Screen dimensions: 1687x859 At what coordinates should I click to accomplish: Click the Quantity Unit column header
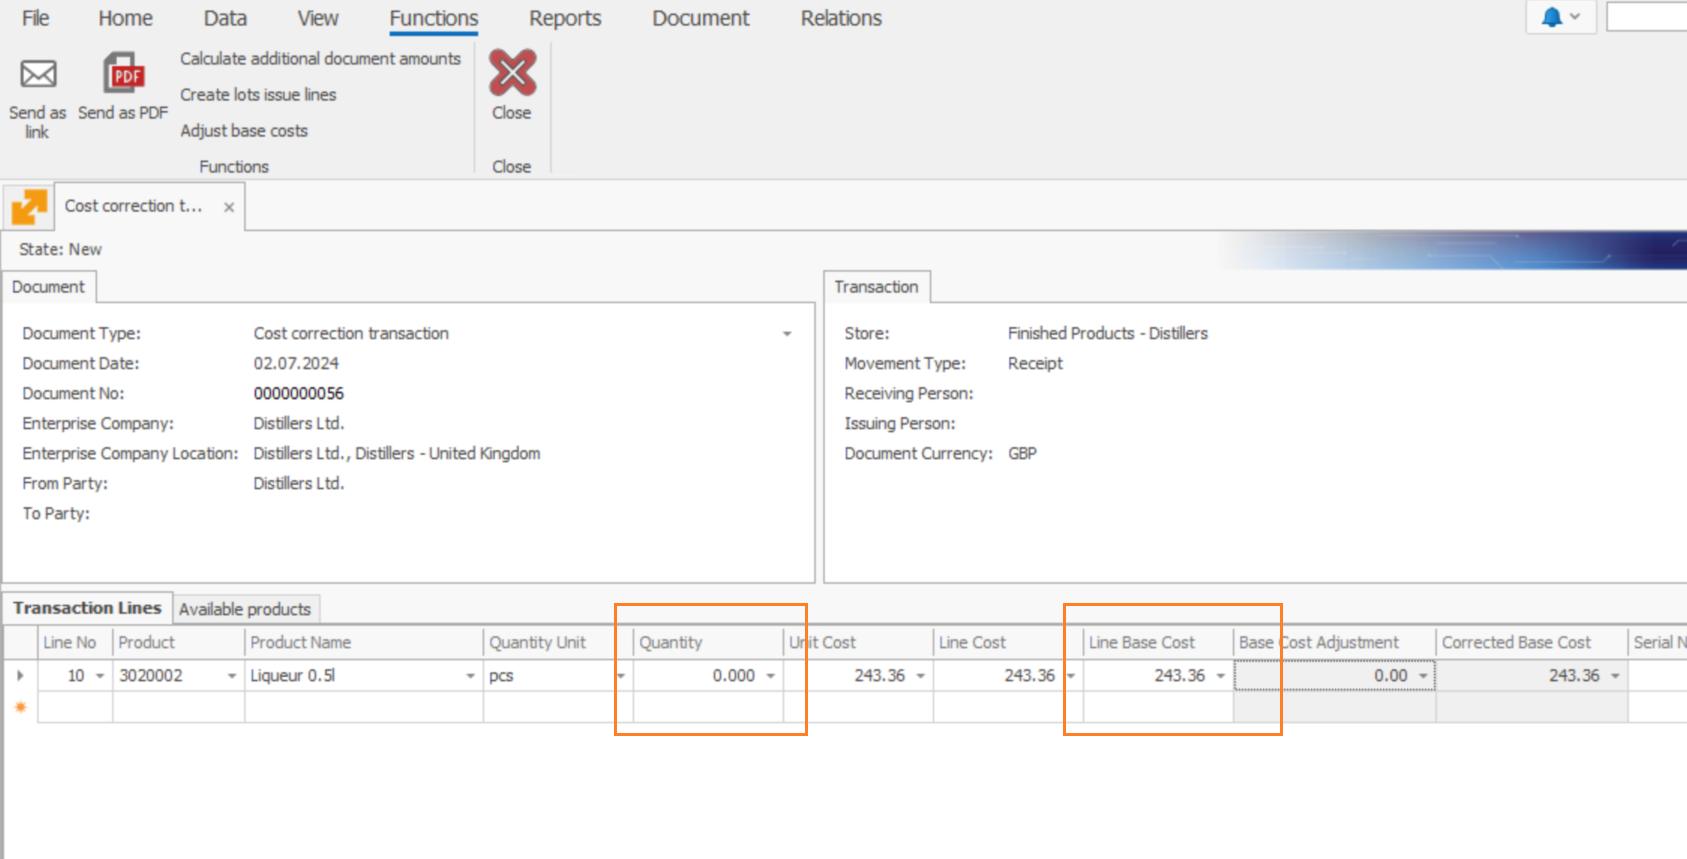click(x=558, y=643)
